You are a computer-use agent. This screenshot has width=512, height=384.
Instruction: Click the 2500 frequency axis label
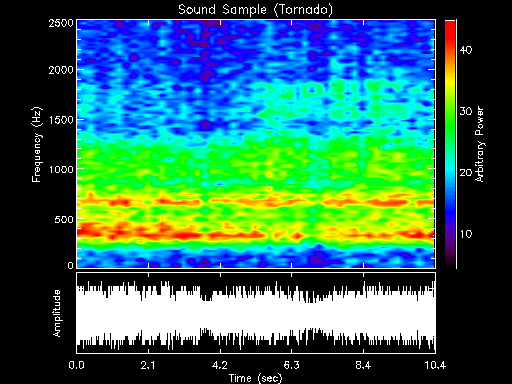point(61,23)
